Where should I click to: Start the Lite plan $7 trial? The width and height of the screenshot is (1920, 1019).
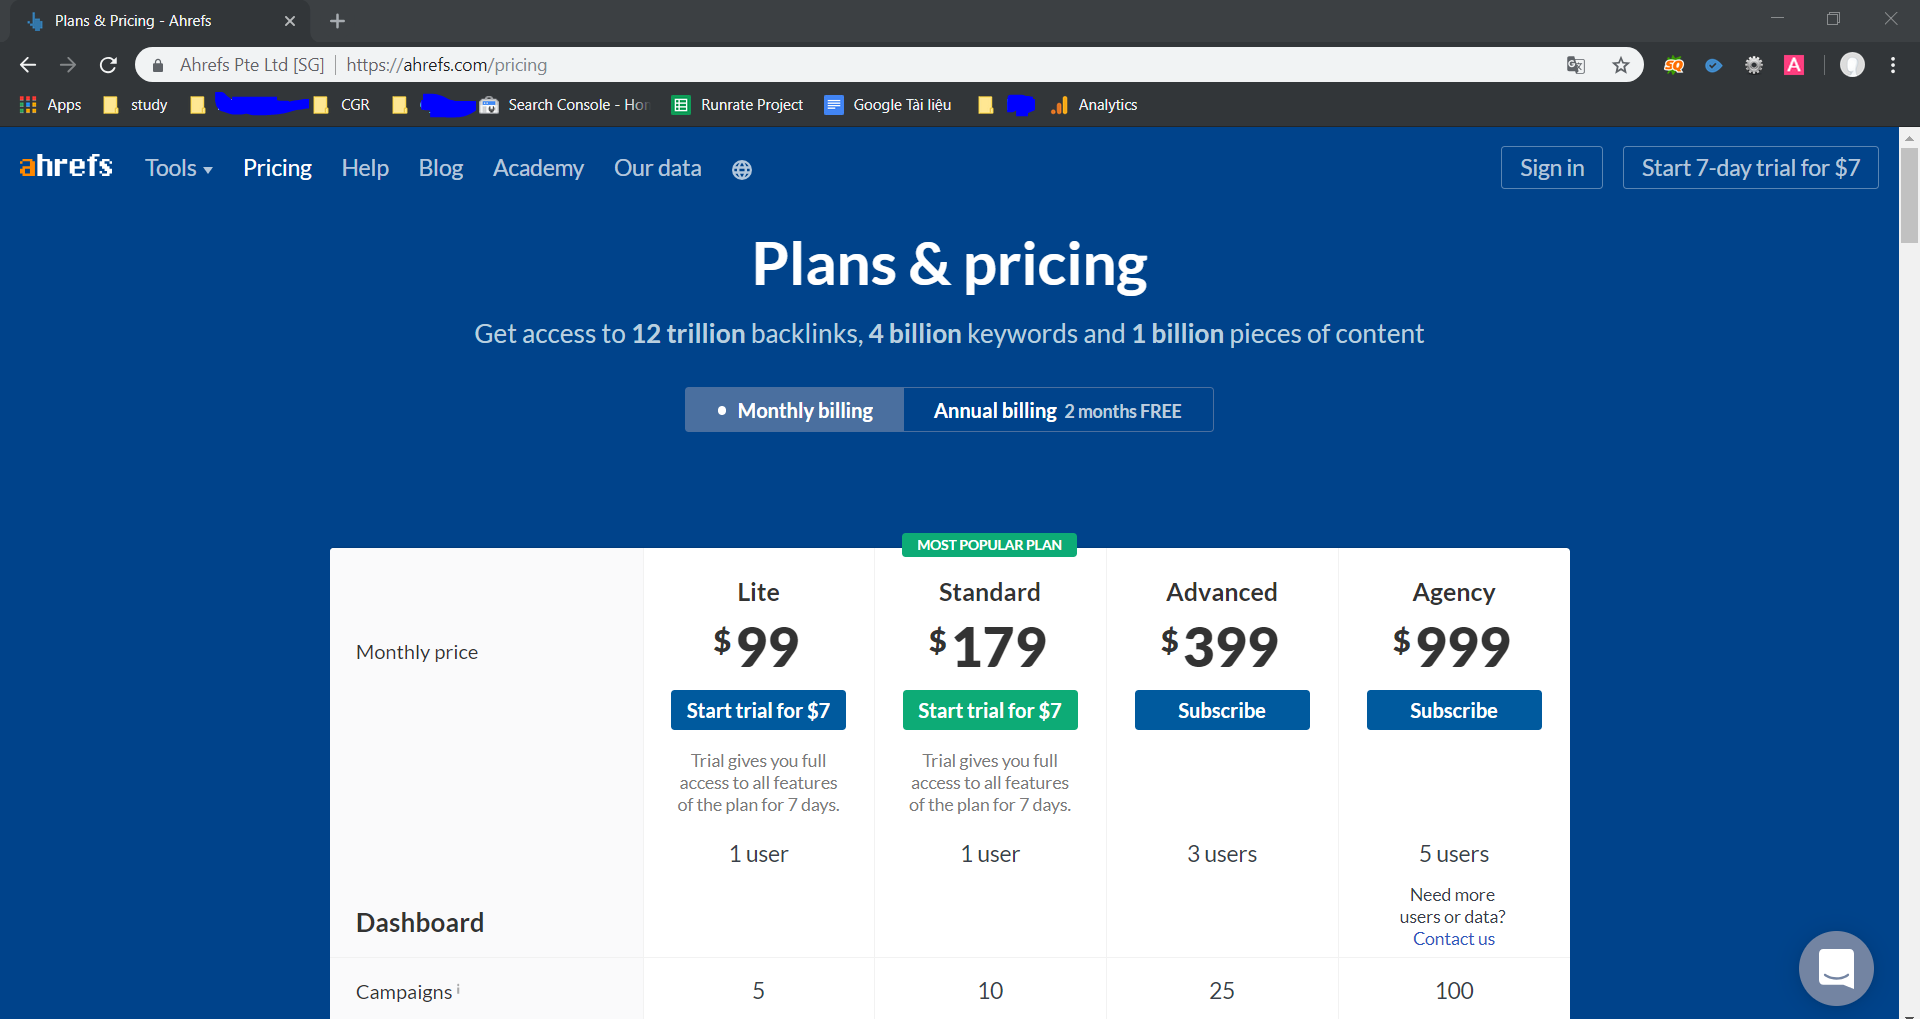point(758,710)
